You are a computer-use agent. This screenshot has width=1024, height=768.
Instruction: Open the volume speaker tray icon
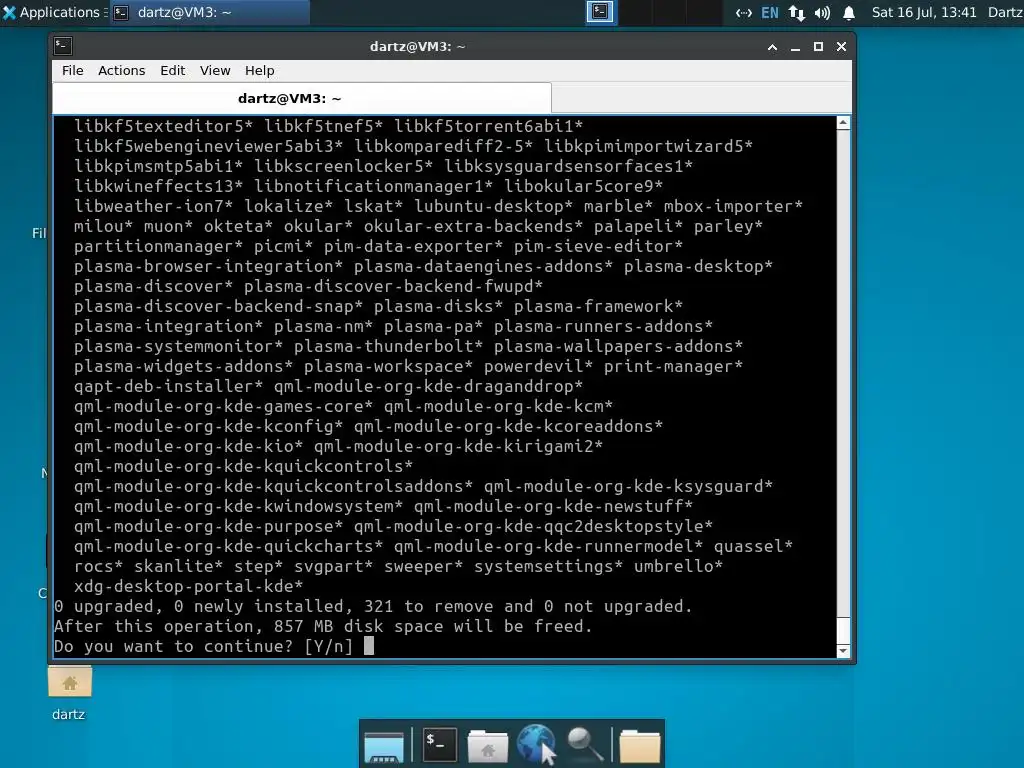(x=822, y=13)
